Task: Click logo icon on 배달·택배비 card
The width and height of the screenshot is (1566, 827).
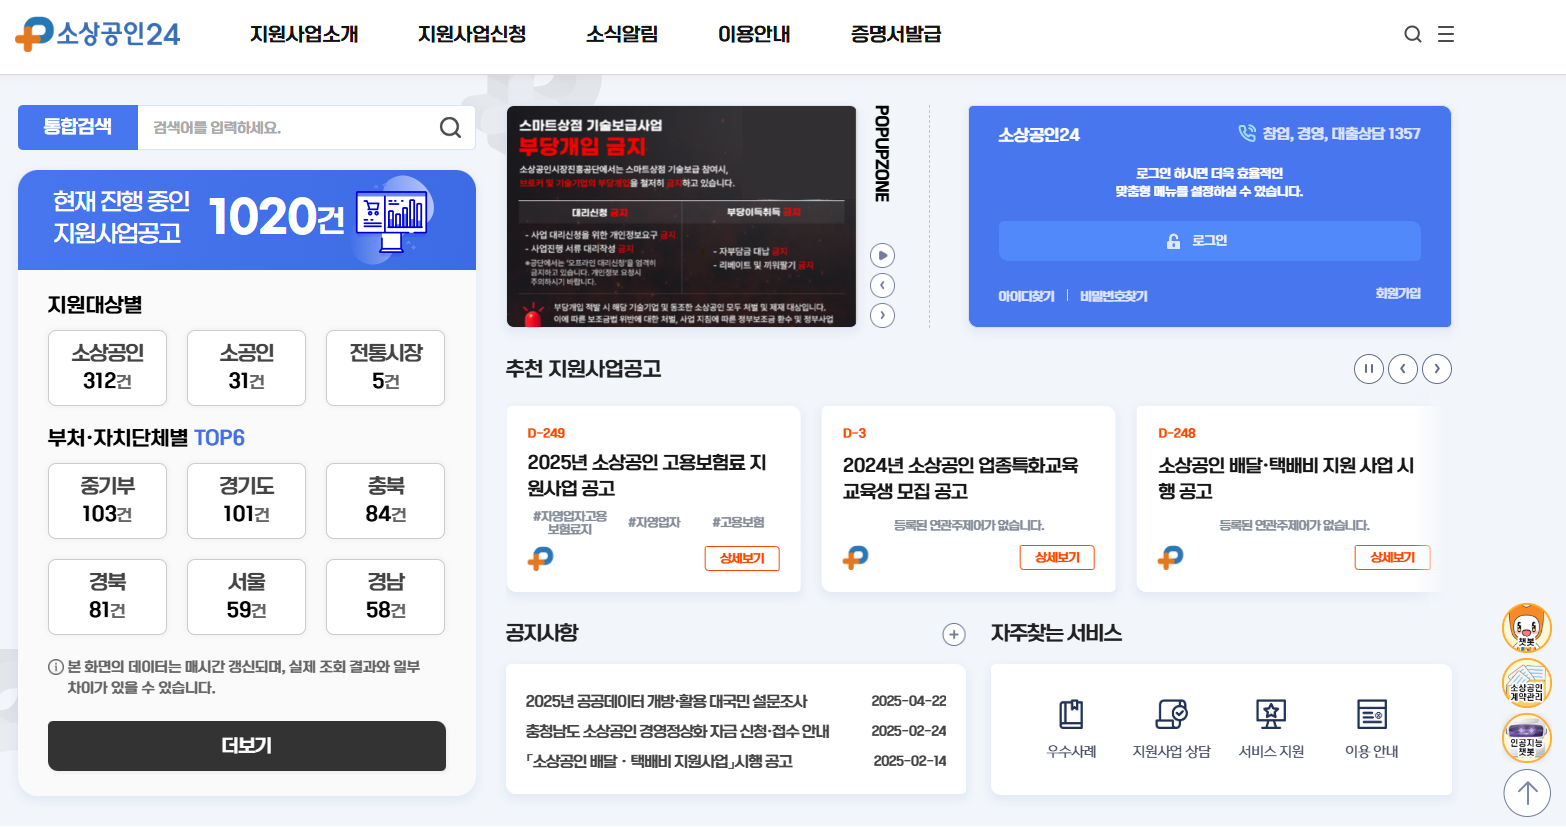Action: tap(1170, 557)
